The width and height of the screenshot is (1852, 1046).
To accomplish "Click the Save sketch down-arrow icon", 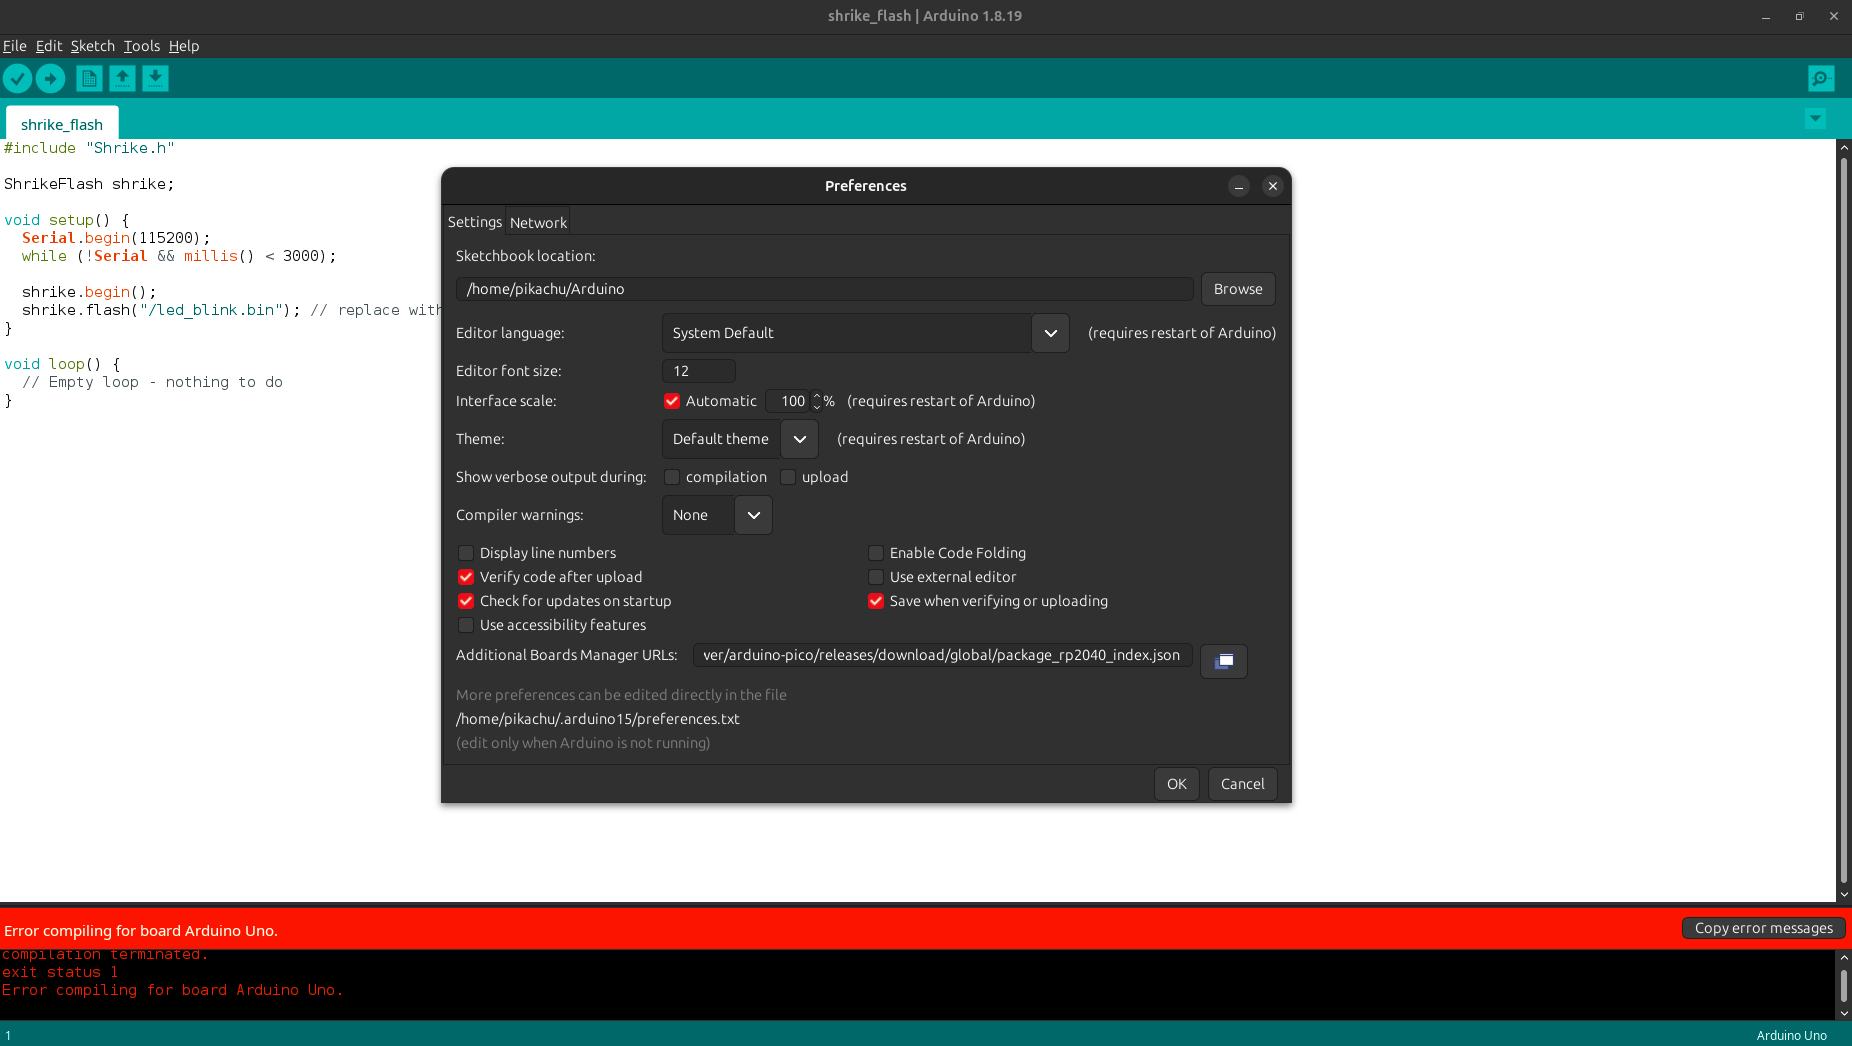I will coord(155,78).
